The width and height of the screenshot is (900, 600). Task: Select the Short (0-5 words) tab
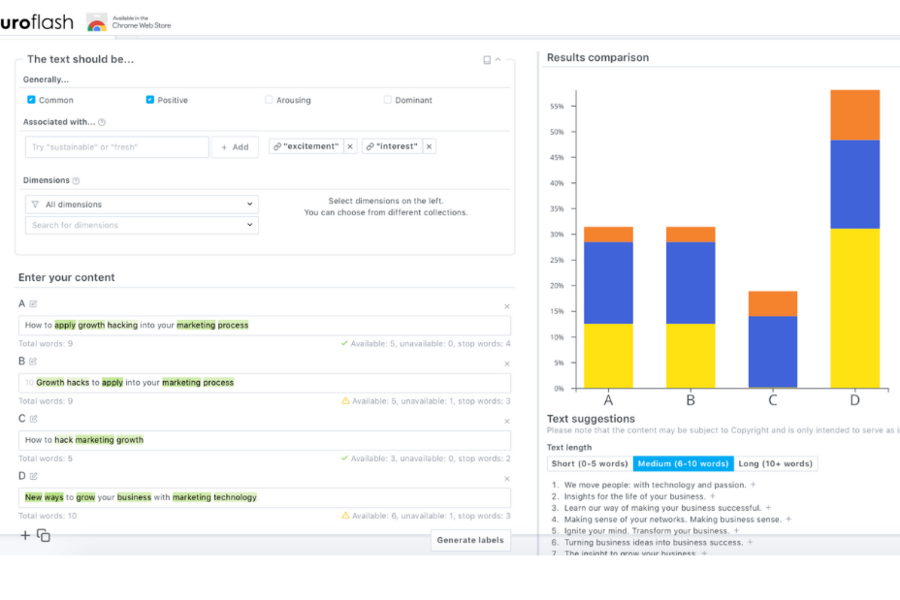(x=590, y=464)
